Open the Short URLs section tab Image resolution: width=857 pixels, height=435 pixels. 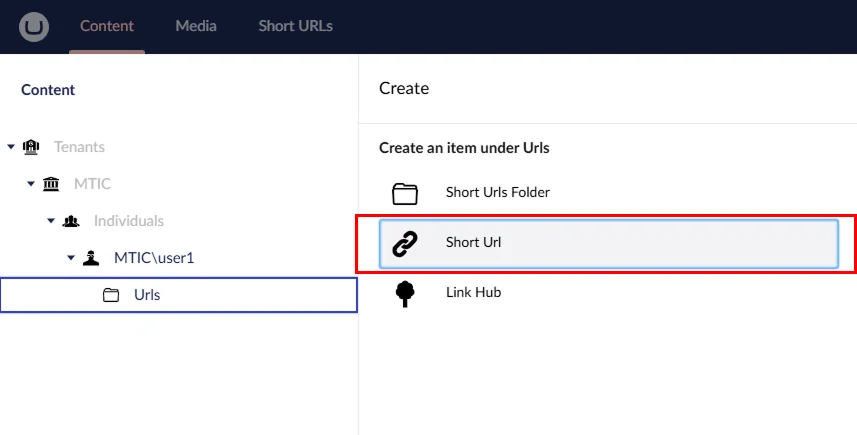[x=295, y=26]
